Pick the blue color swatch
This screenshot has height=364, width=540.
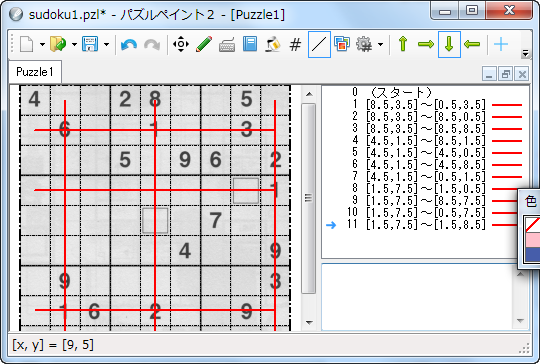point(532,255)
